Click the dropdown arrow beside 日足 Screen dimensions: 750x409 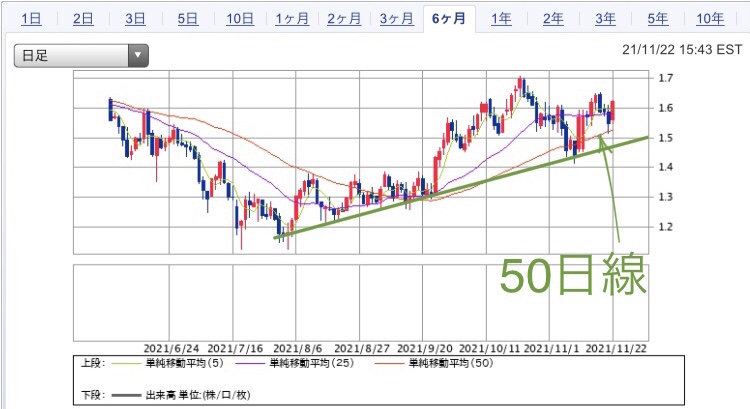138,55
